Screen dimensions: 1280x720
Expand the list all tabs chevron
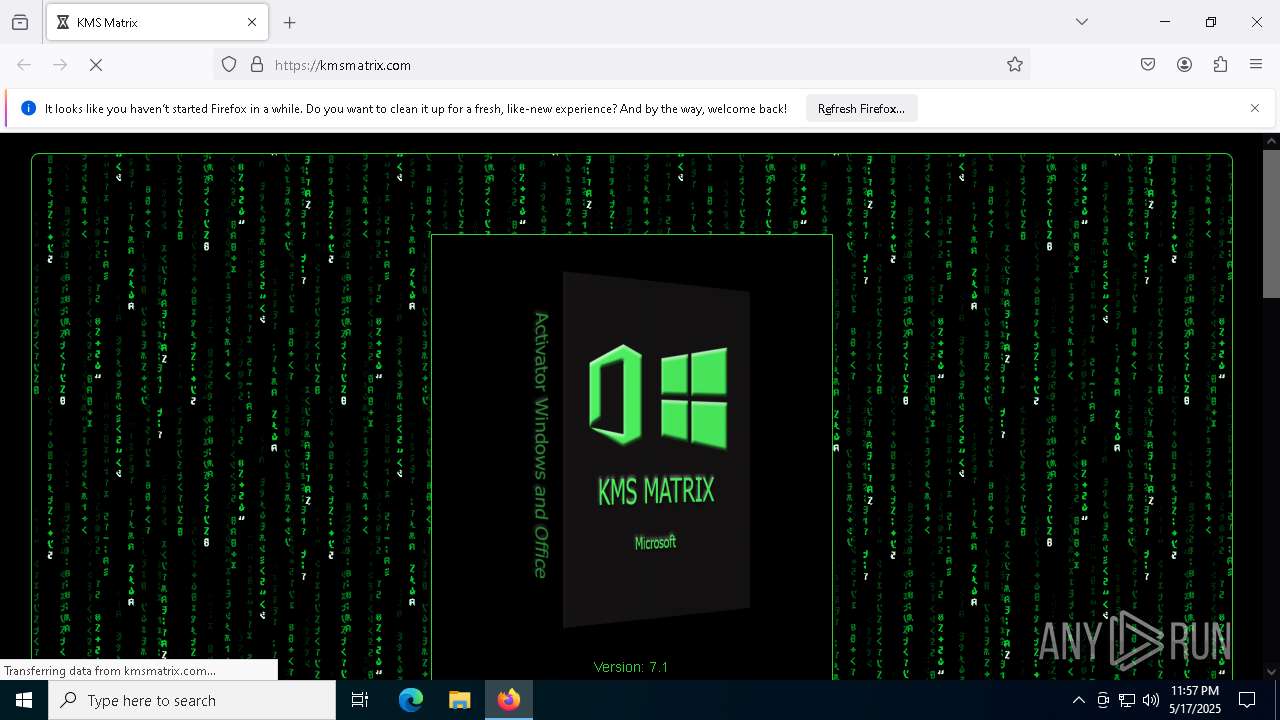(x=1082, y=22)
